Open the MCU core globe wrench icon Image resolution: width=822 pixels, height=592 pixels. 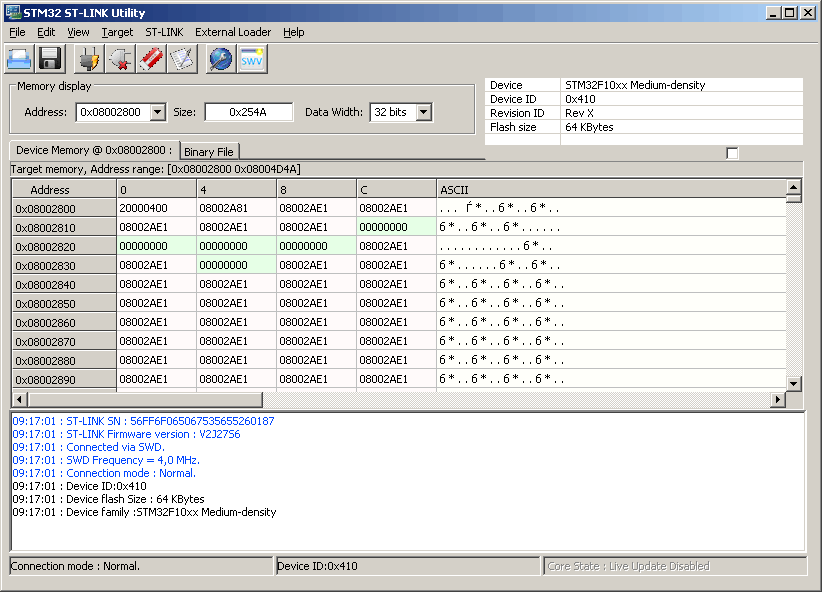pos(220,60)
